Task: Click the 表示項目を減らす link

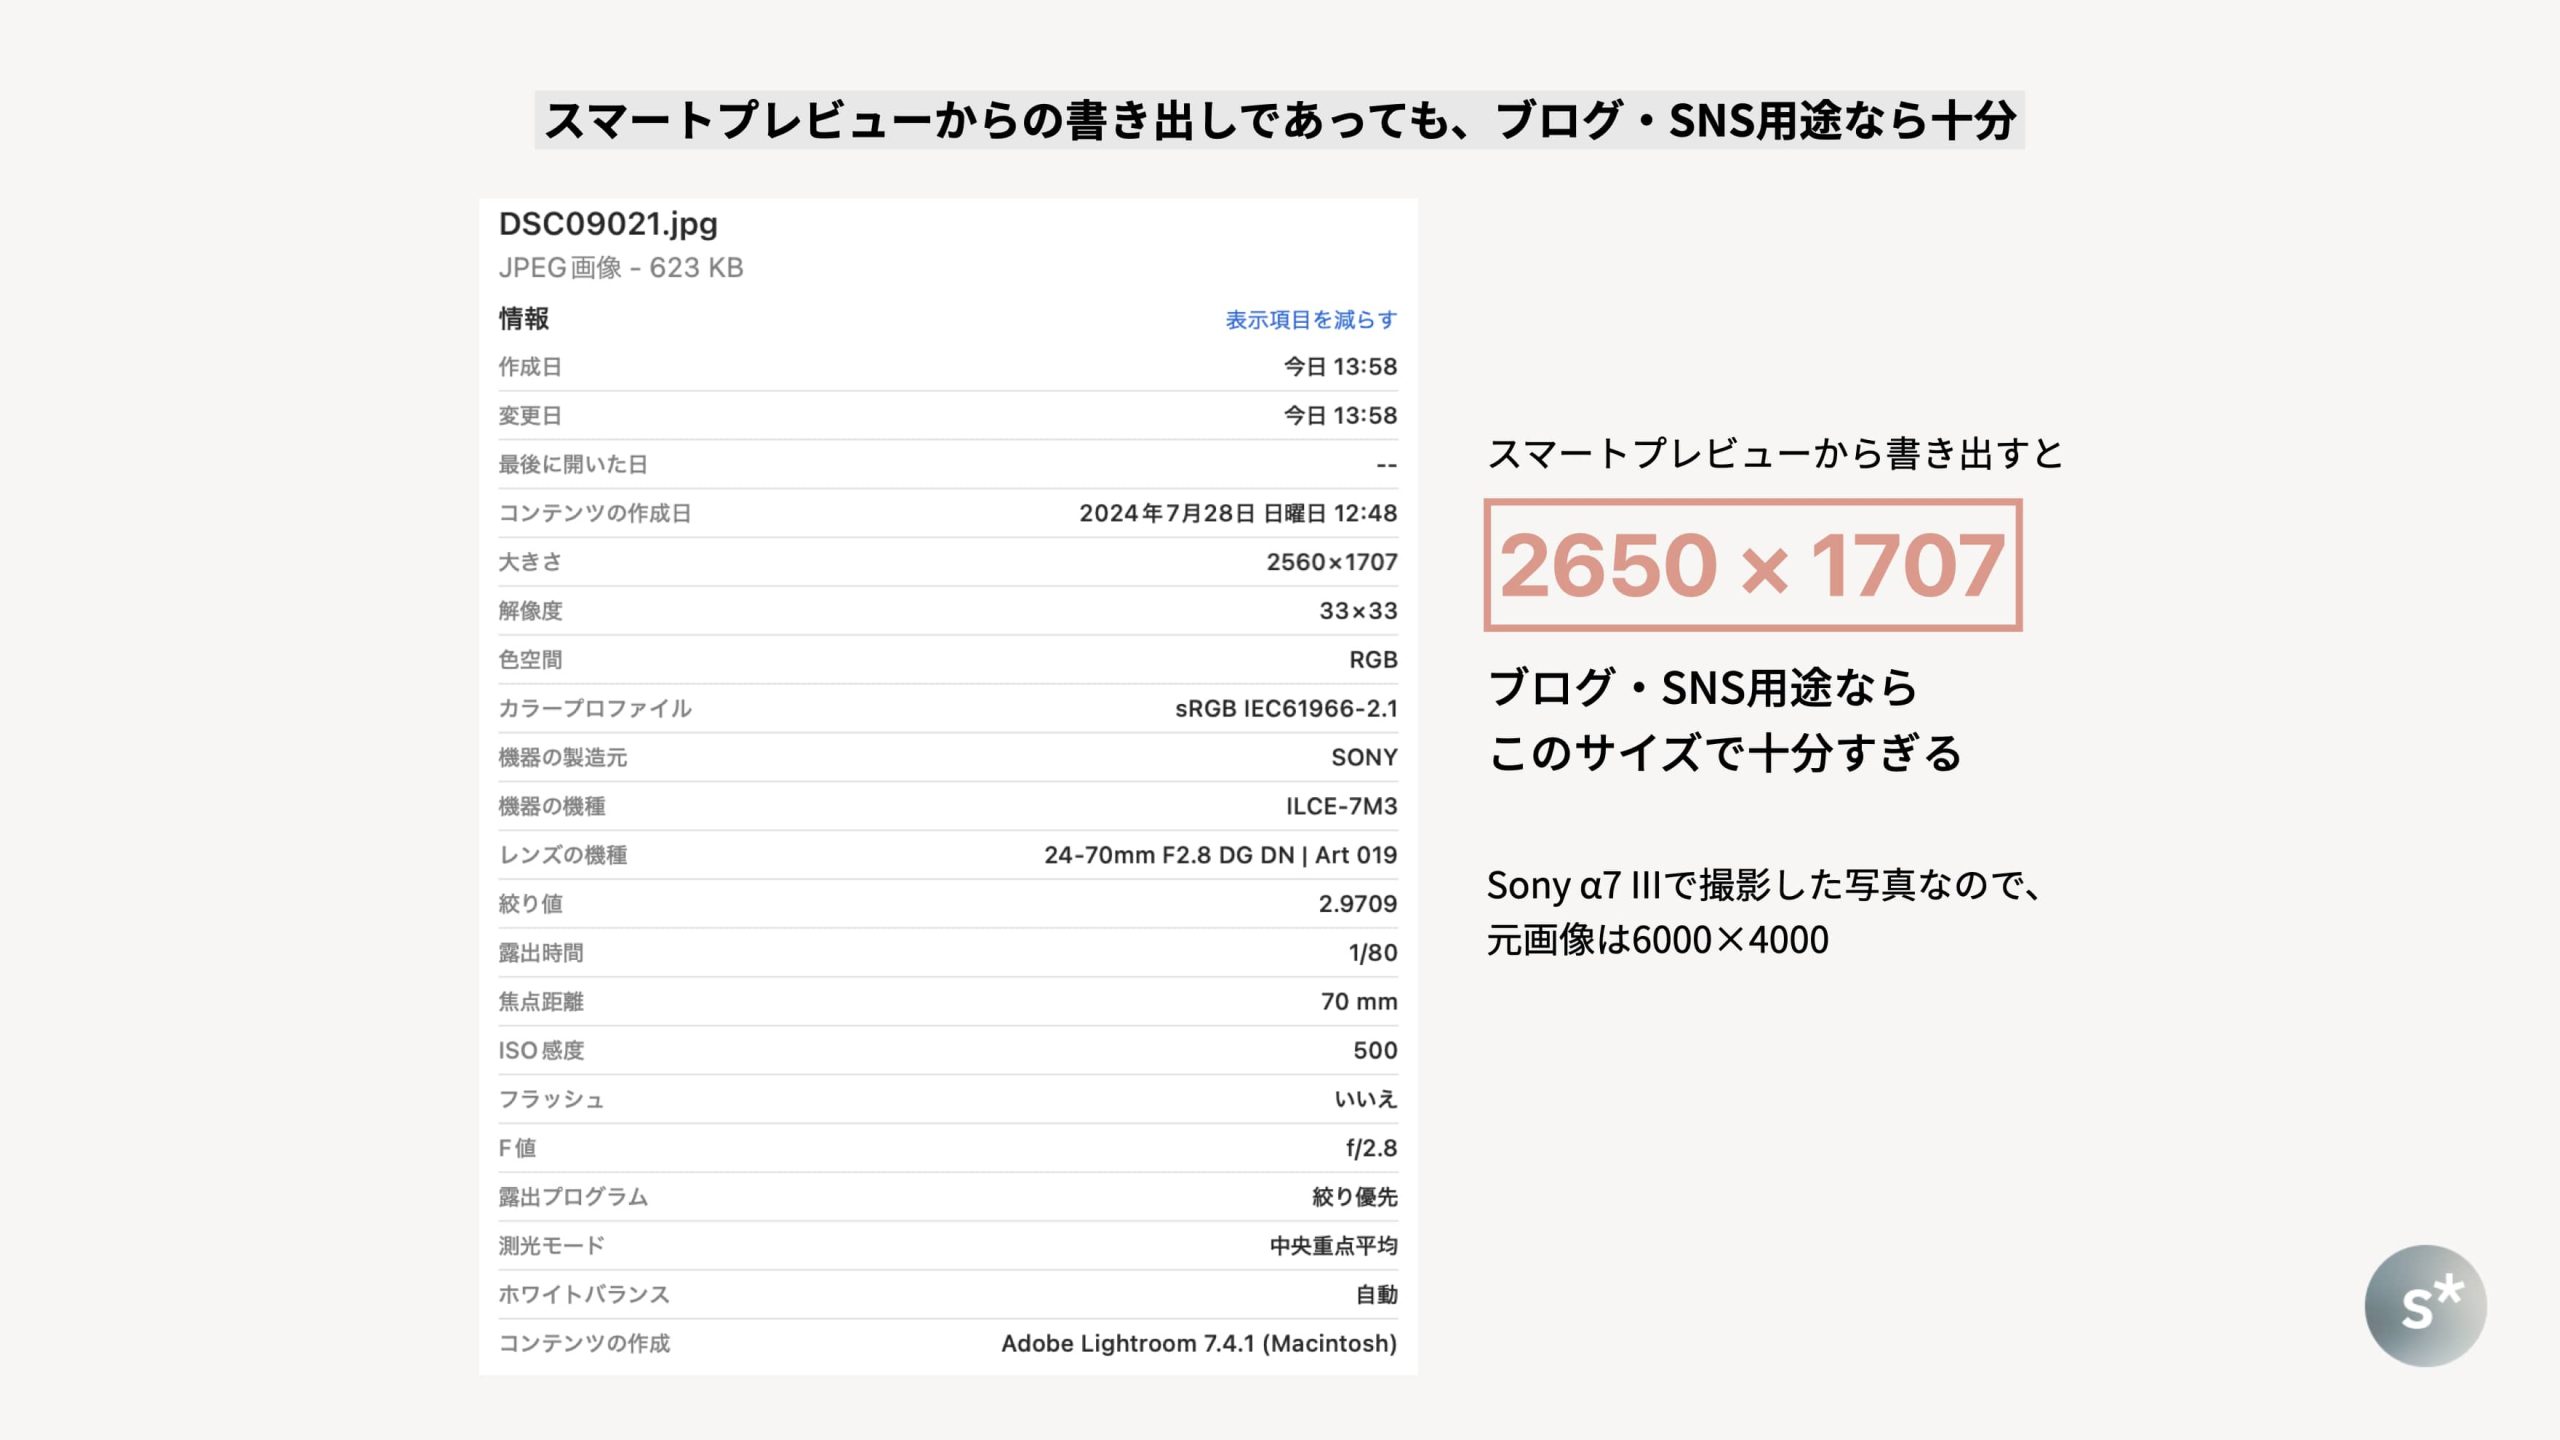Action: tap(1310, 320)
